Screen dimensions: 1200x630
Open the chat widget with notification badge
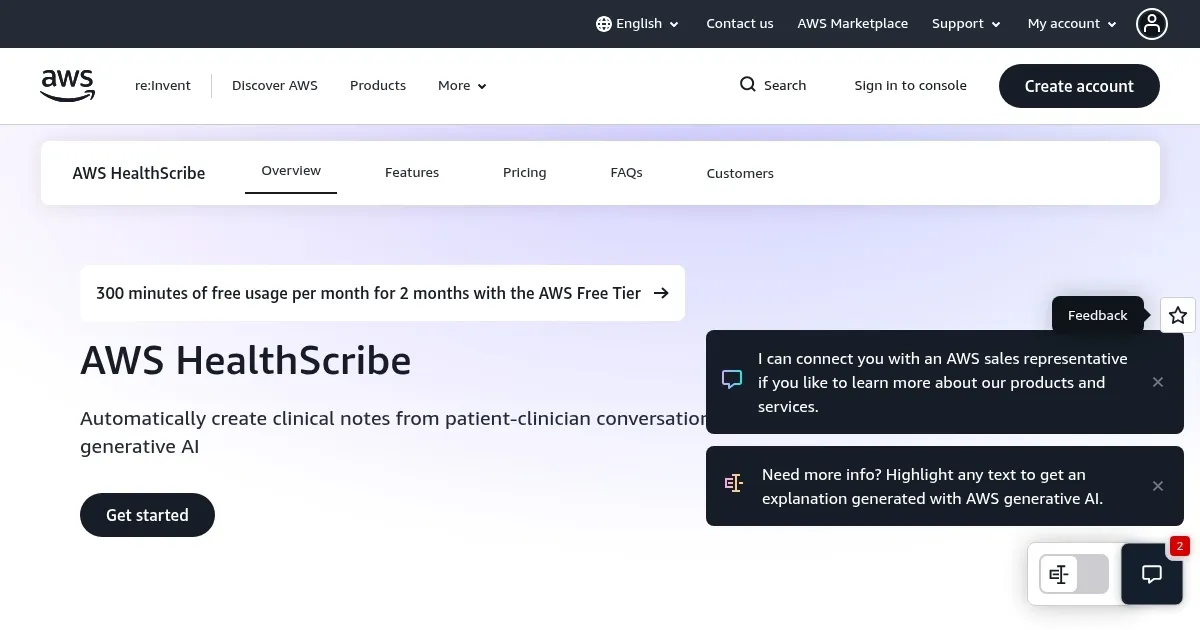pos(1152,574)
